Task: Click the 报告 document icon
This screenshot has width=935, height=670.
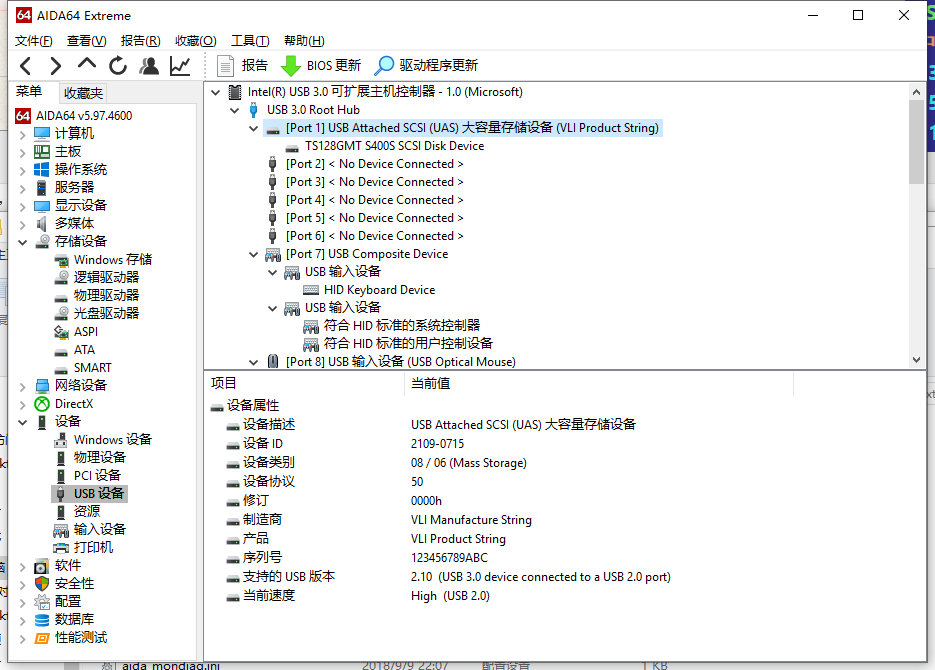Action: pos(225,66)
